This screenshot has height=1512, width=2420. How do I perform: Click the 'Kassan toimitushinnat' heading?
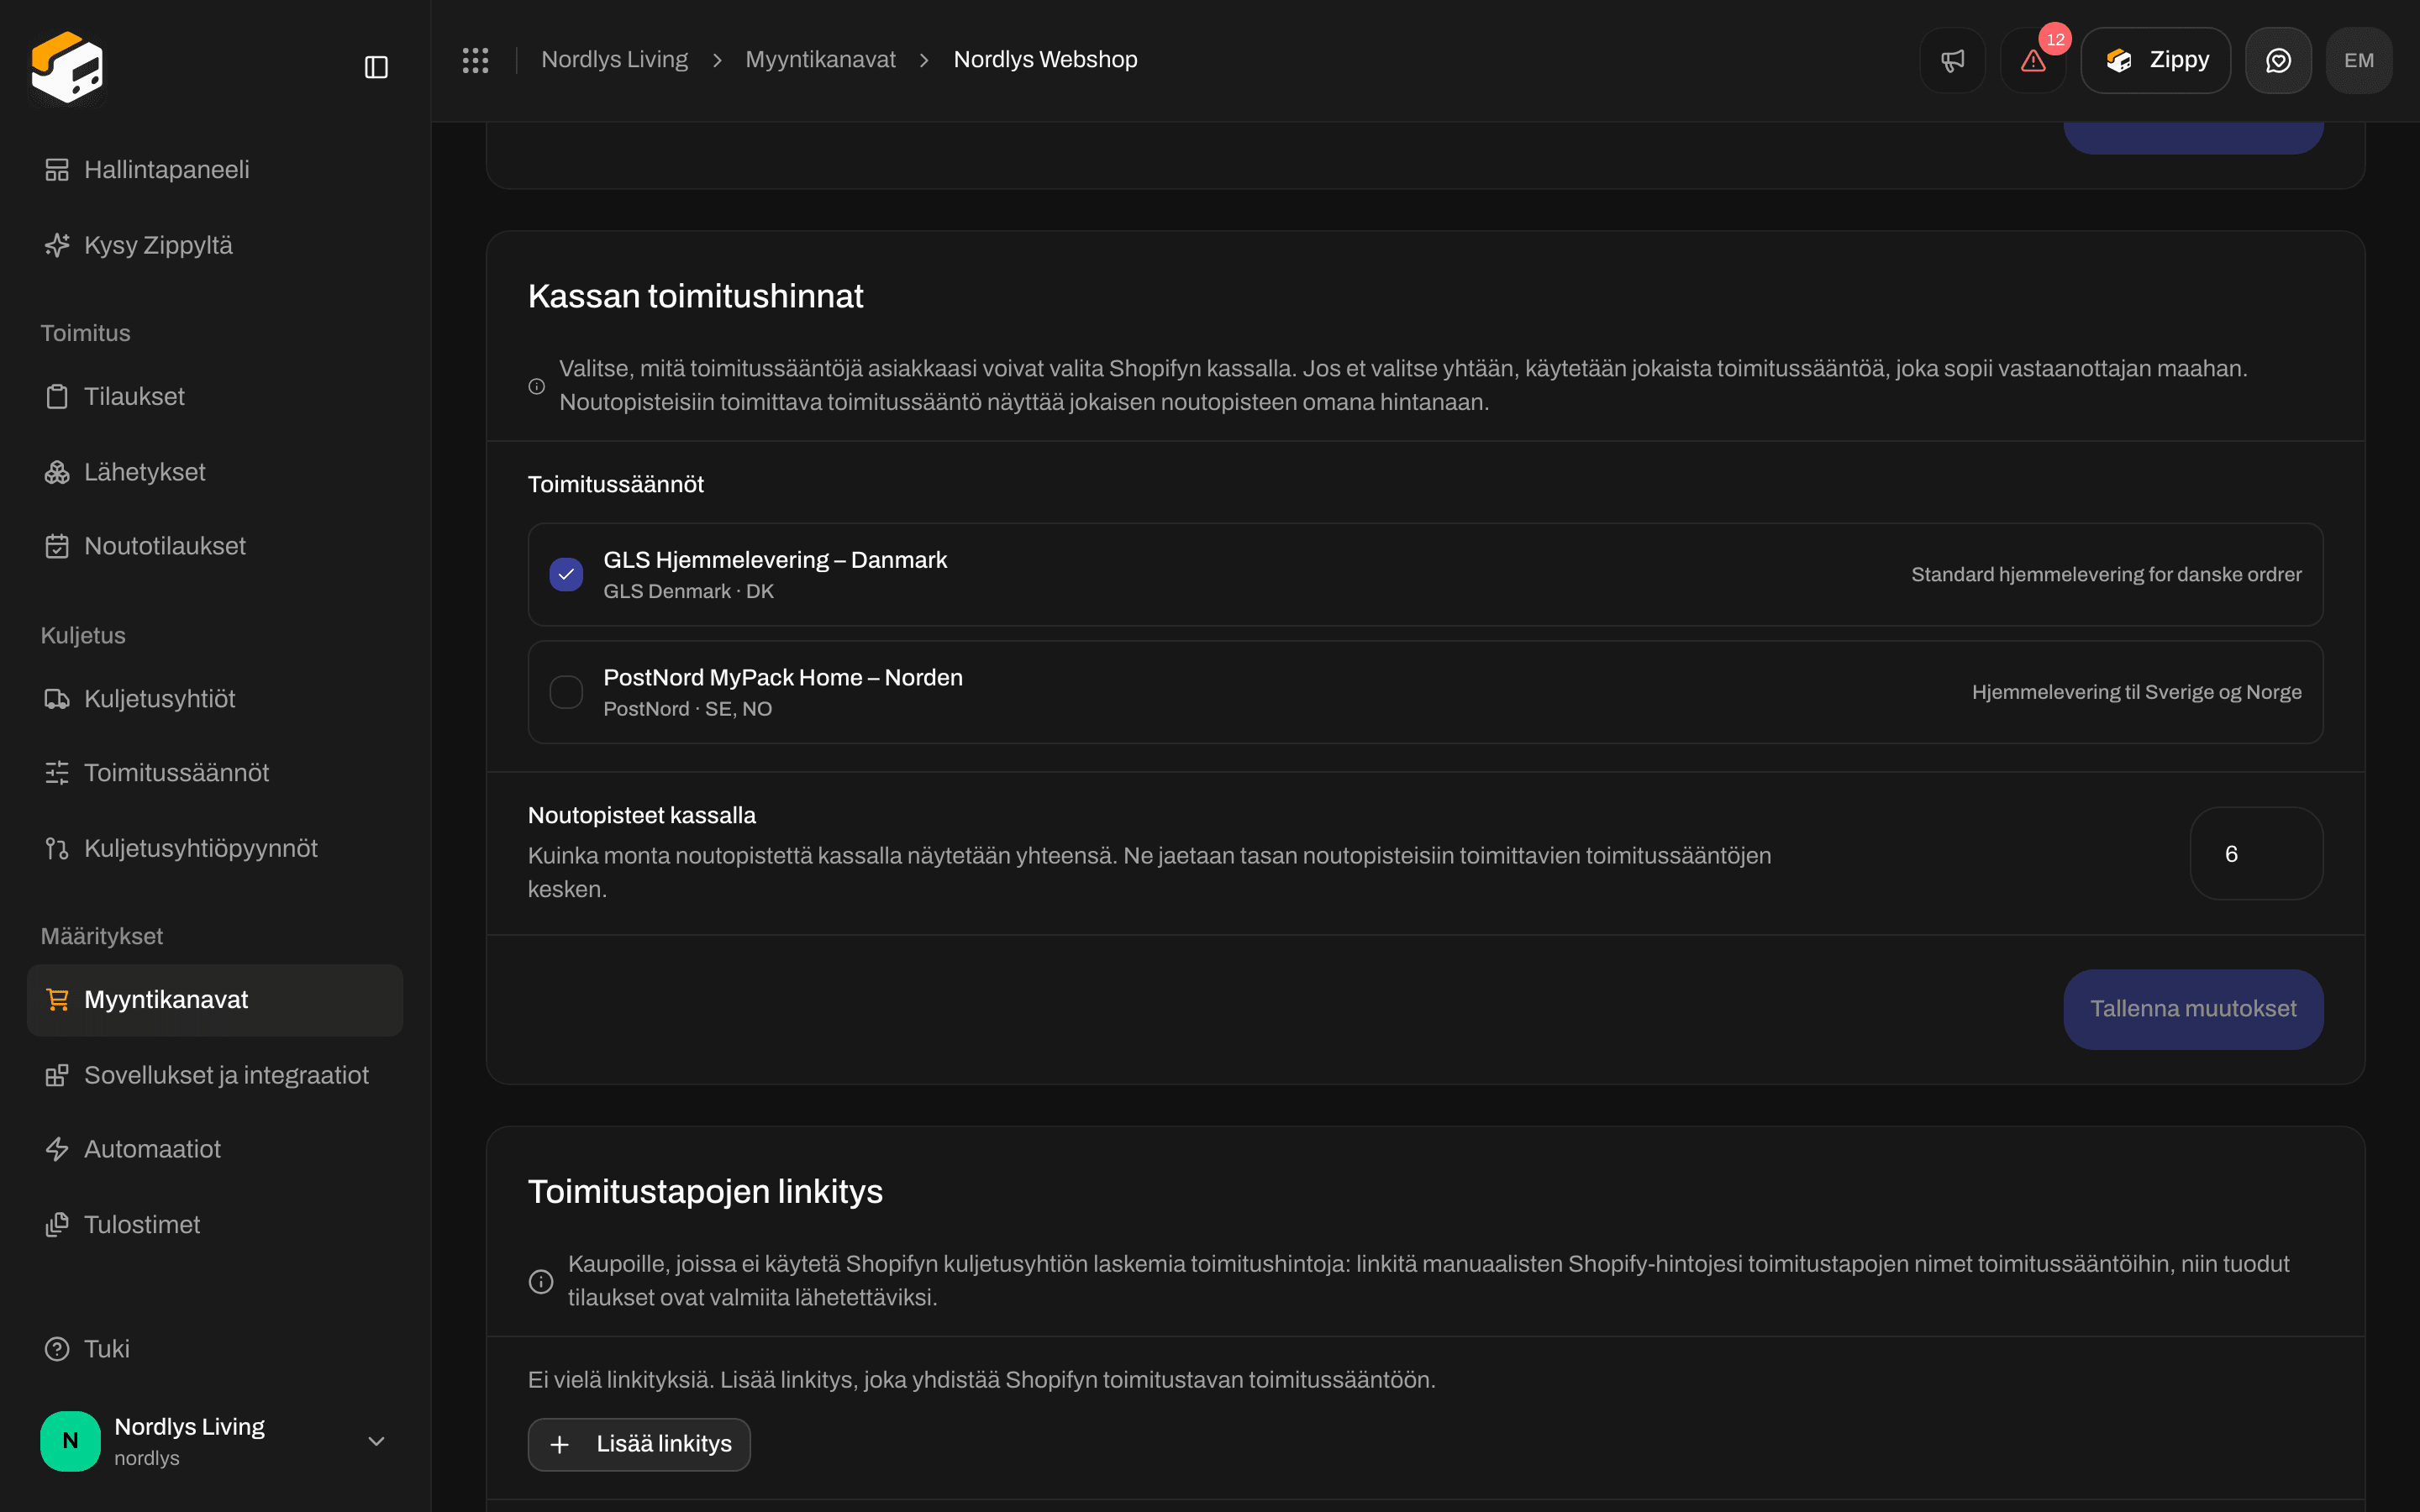[695, 296]
